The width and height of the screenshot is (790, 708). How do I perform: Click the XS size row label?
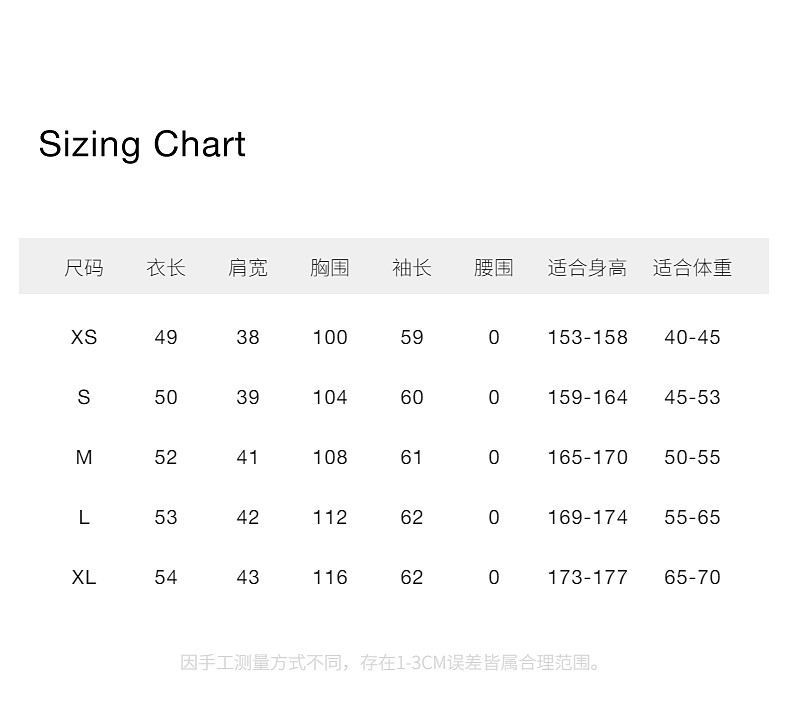(84, 338)
